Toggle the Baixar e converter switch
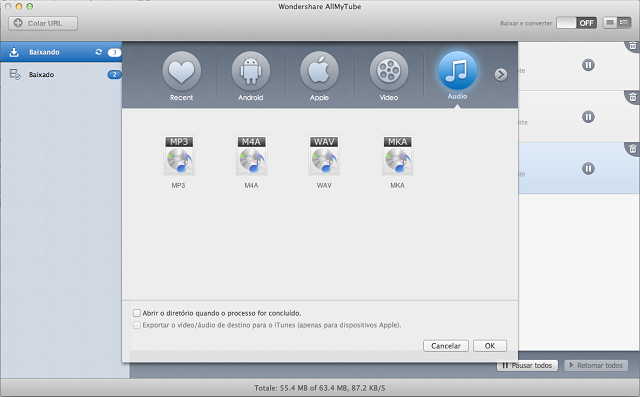 tap(576, 23)
